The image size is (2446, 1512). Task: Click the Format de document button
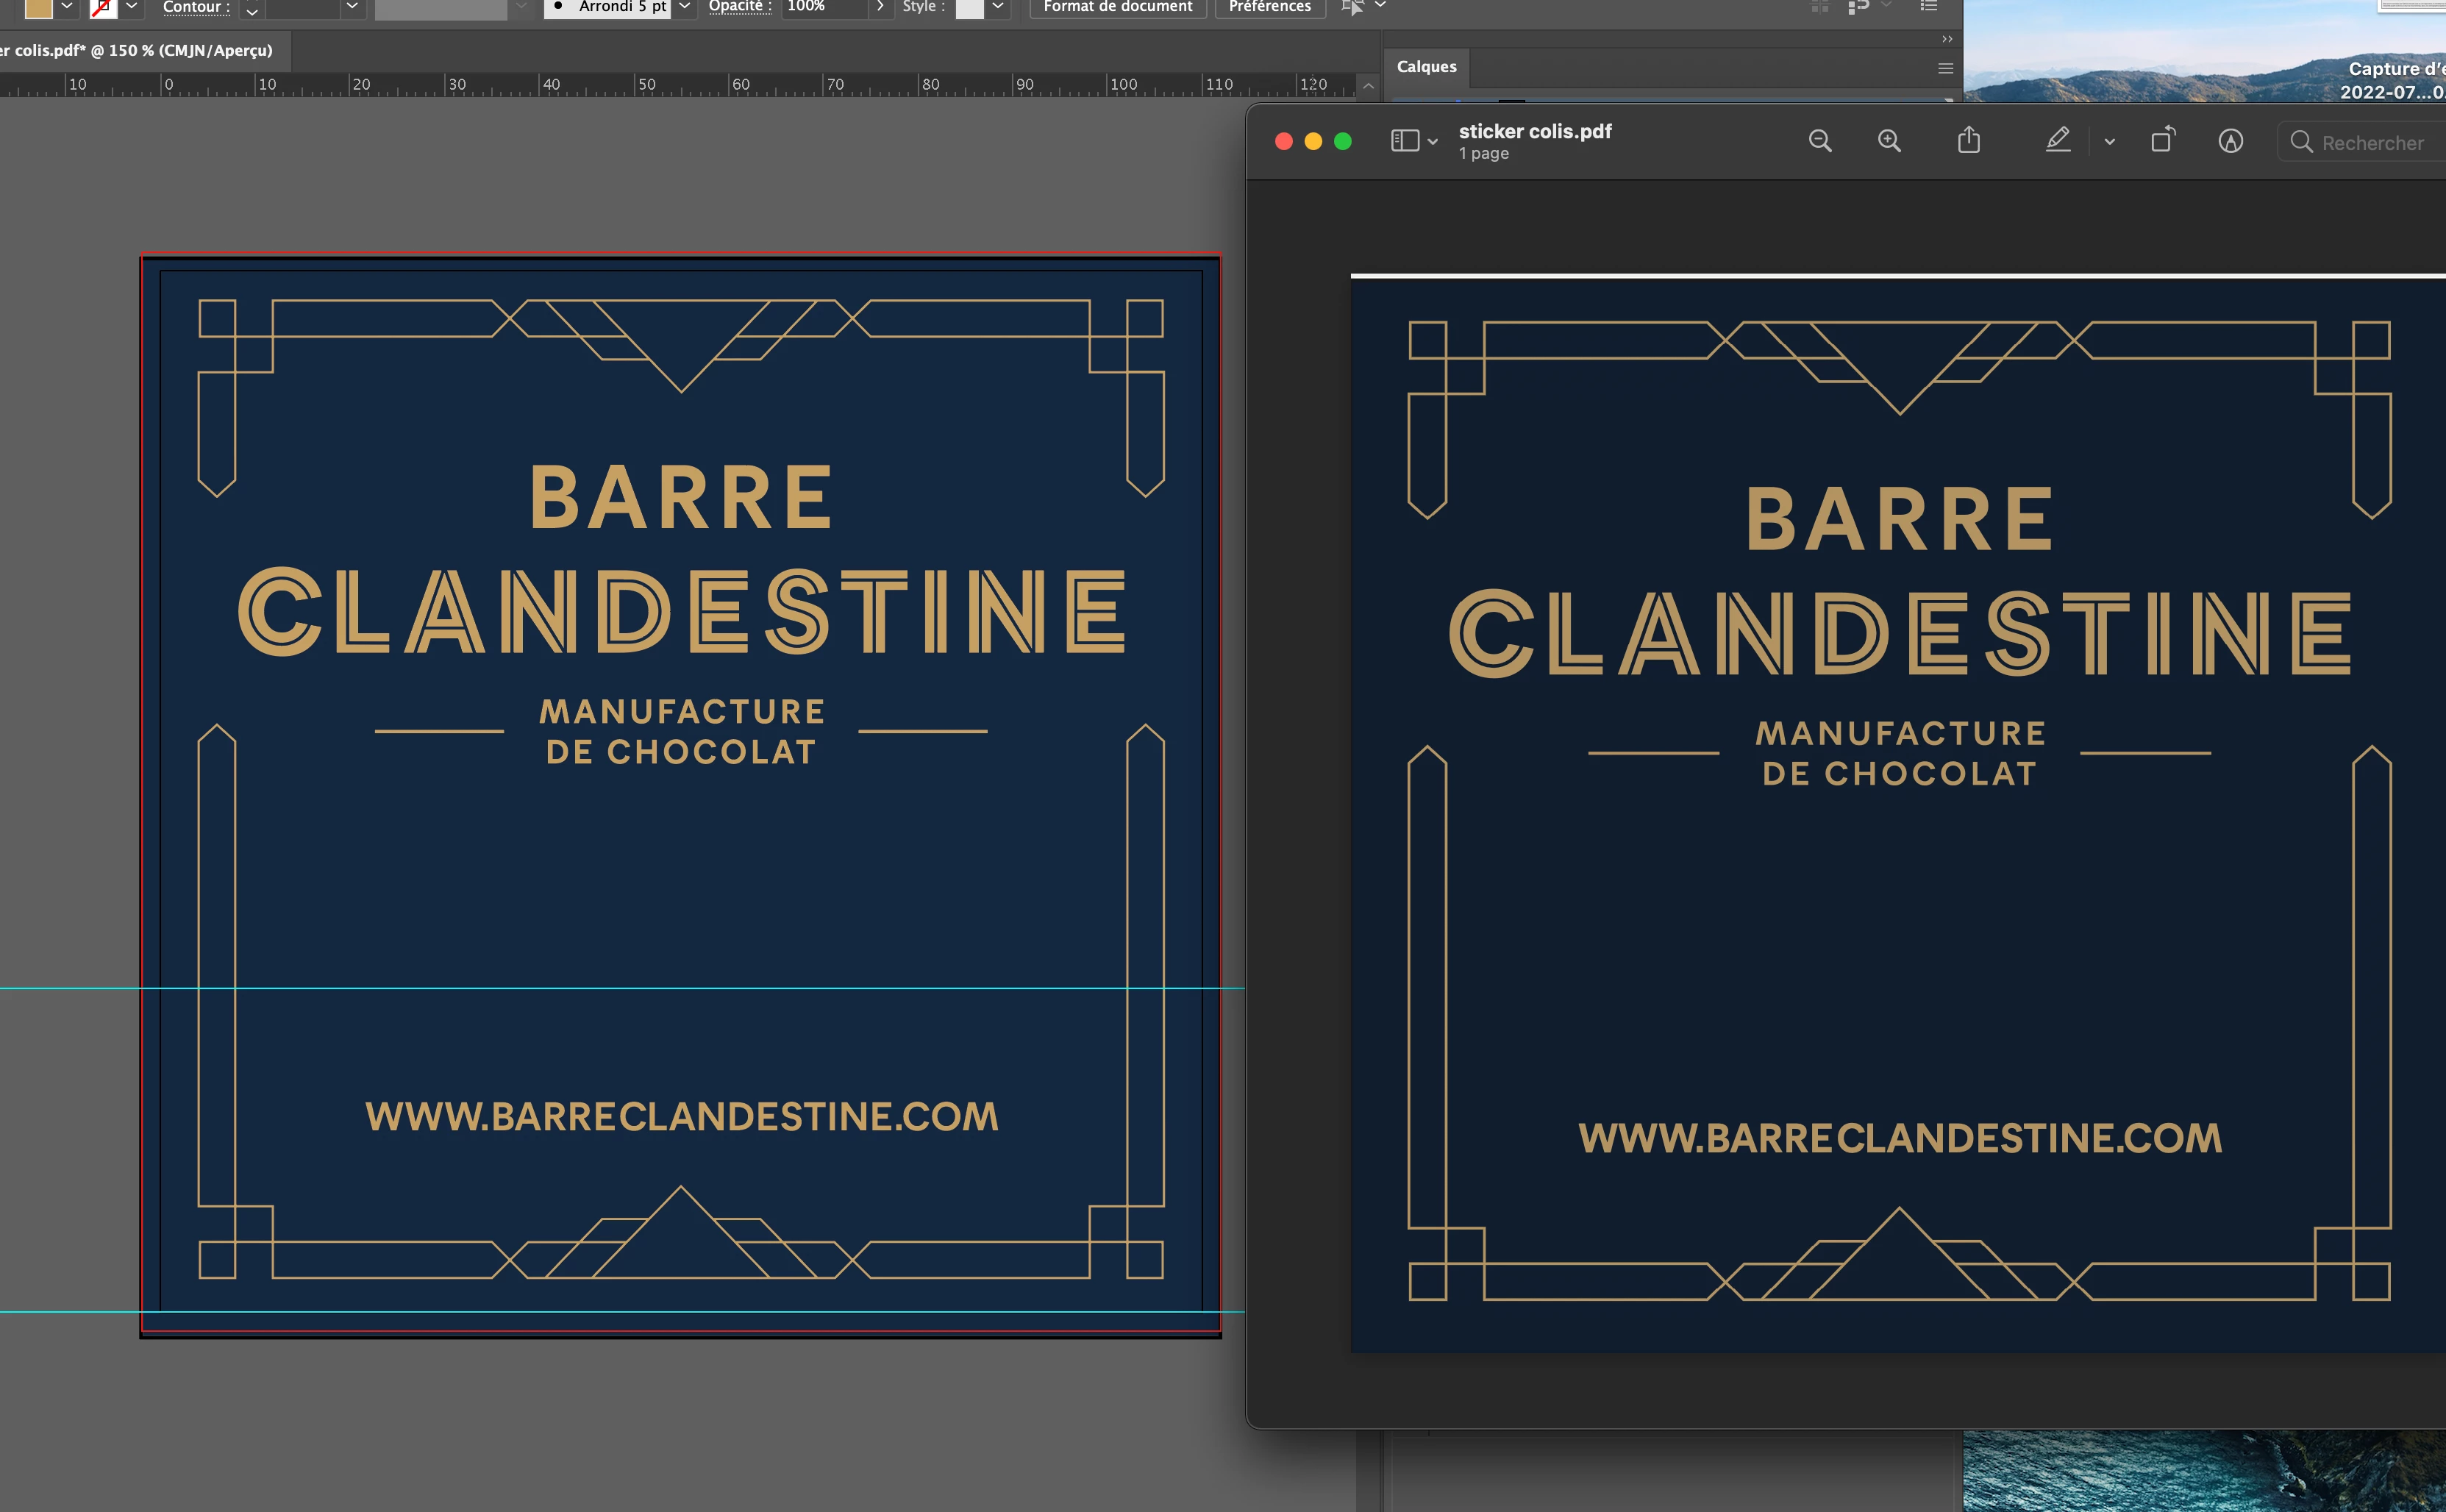[1117, 7]
